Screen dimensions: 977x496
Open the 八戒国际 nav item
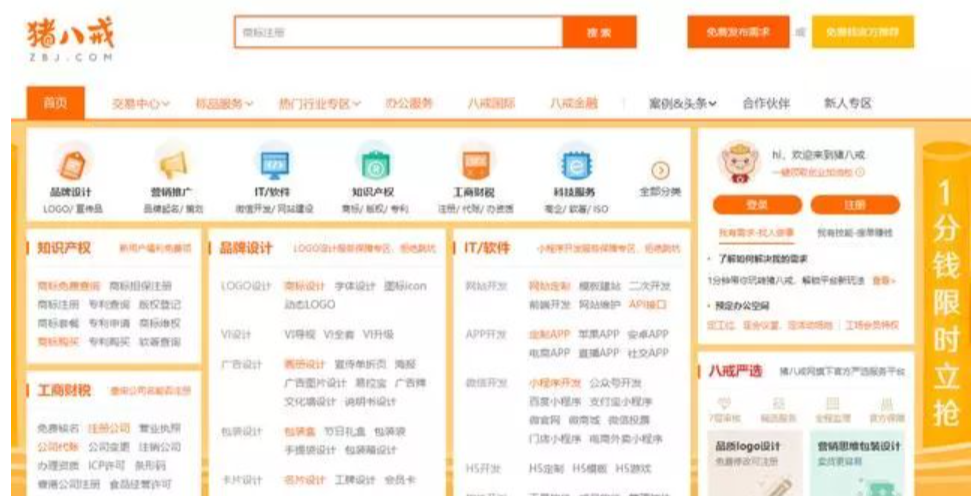[491, 103]
